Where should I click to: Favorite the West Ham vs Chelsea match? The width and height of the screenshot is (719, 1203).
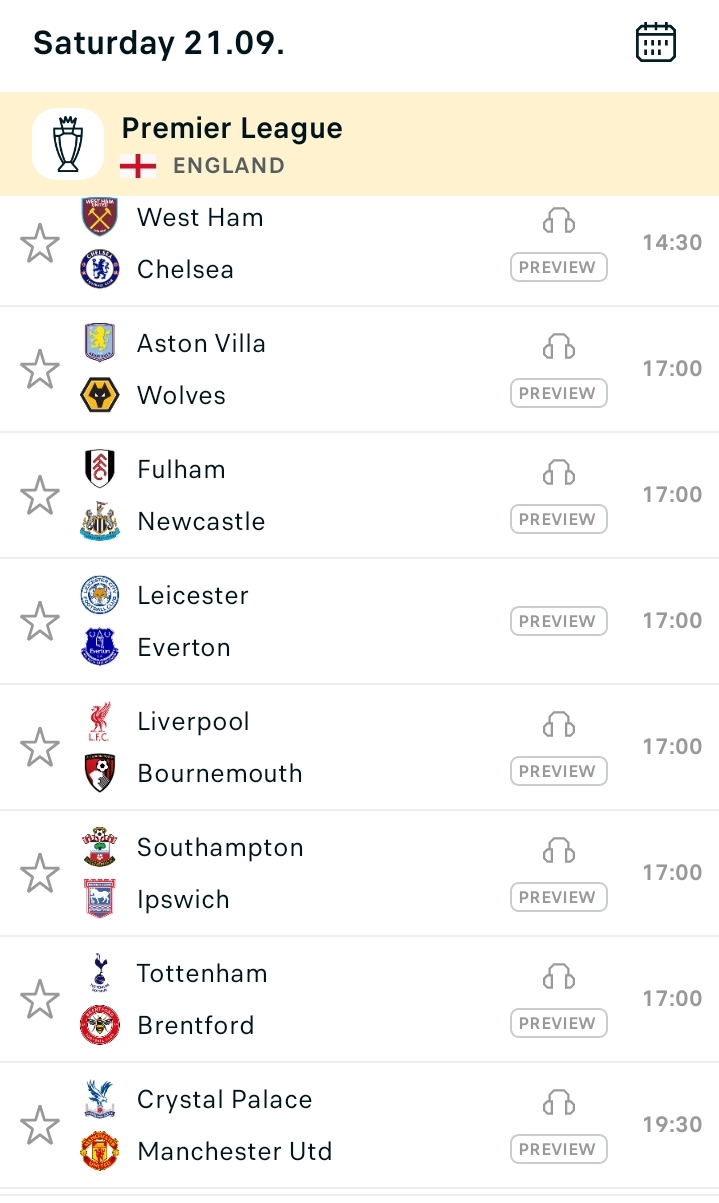coord(40,243)
